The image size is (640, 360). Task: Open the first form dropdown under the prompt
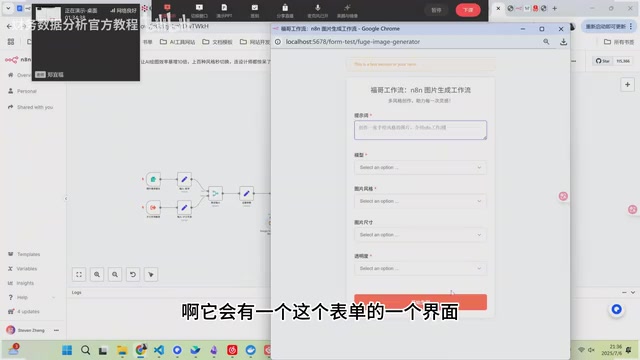tap(420, 167)
